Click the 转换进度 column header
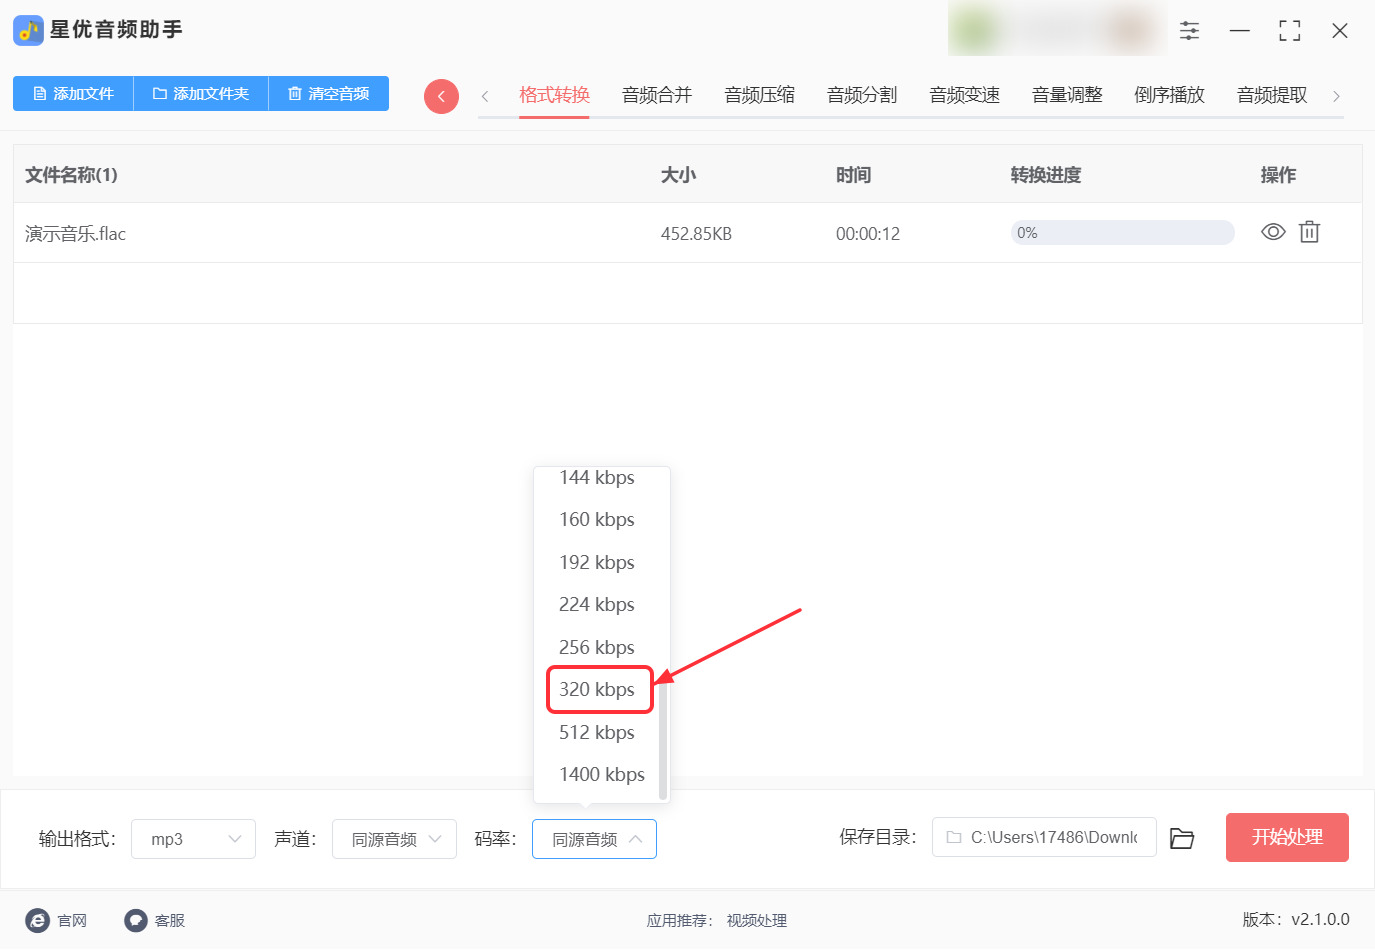Image resolution: width=1375 pixels, height=950 pixels. 1046,175
